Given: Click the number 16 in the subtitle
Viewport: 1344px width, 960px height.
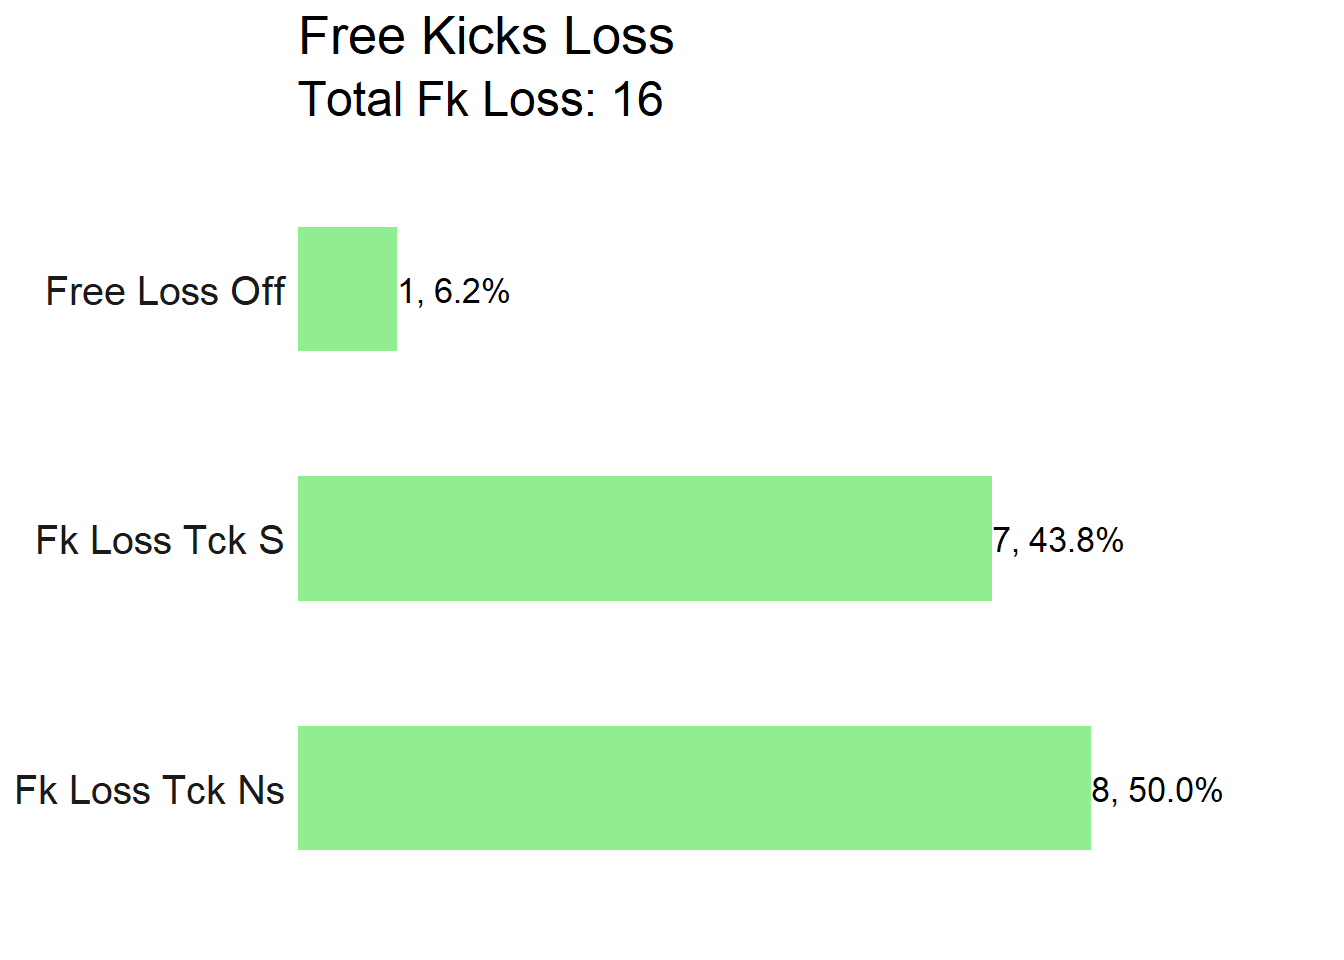Looking at the screenshot, I should pyautogui.click(x=637, y=100).
